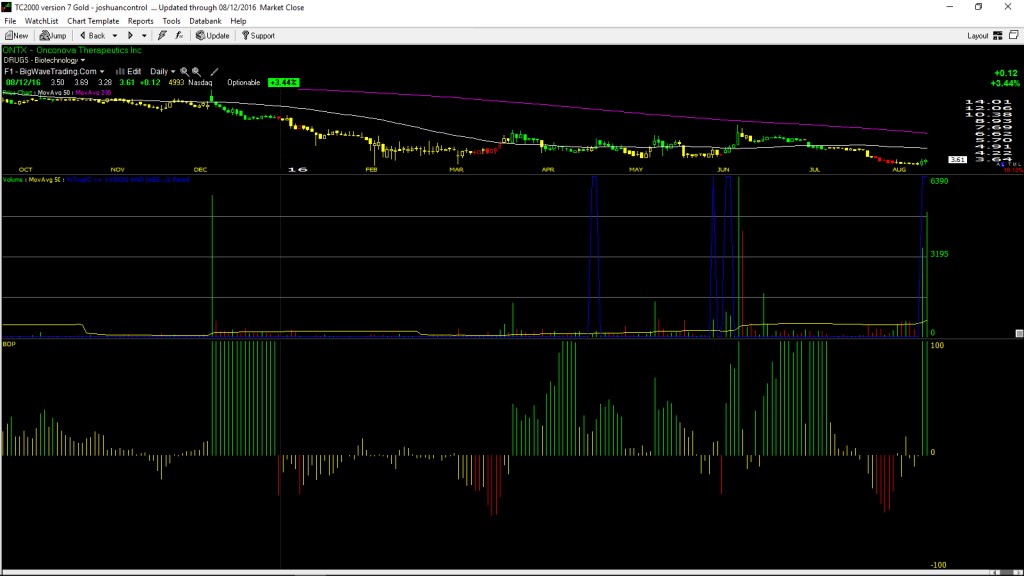Open the WatchList menu

tap(41, 21)
